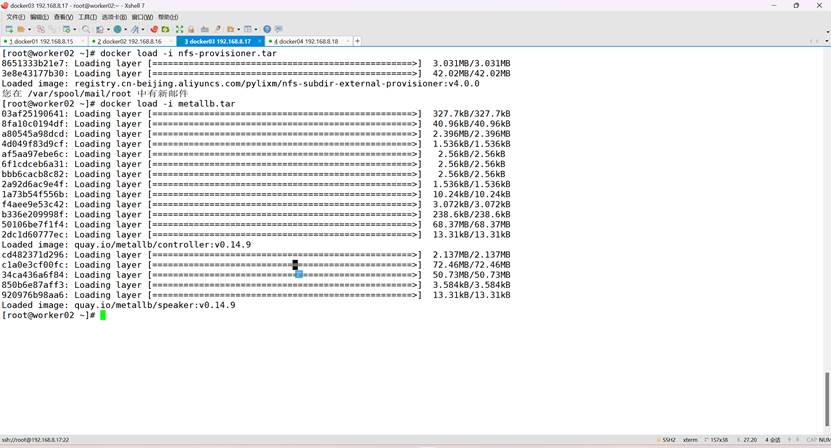The image size is (831, 448).
Task: Click the globe Encoding icon
Action: pos(117,29)
